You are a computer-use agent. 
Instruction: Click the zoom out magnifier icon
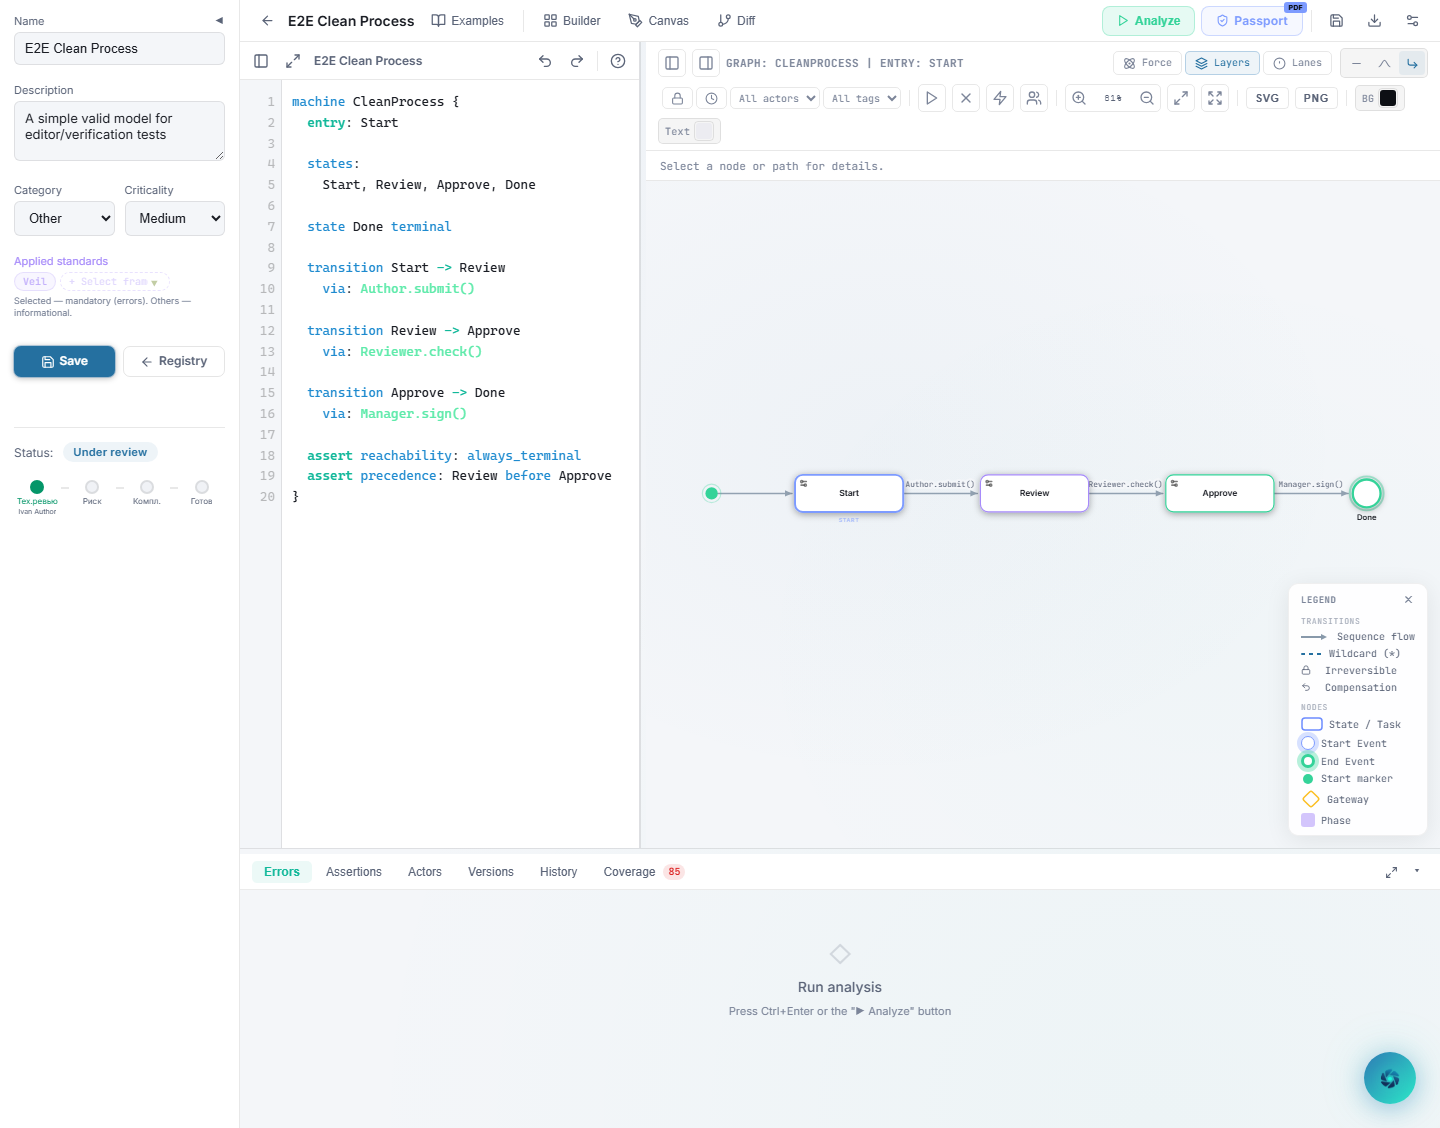tap(1147, 98)
